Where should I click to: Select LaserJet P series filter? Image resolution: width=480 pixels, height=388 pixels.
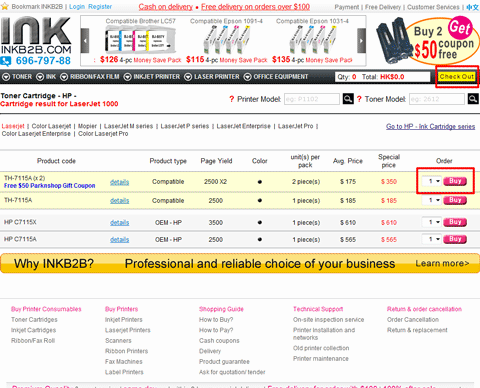(x=185, y=126)
